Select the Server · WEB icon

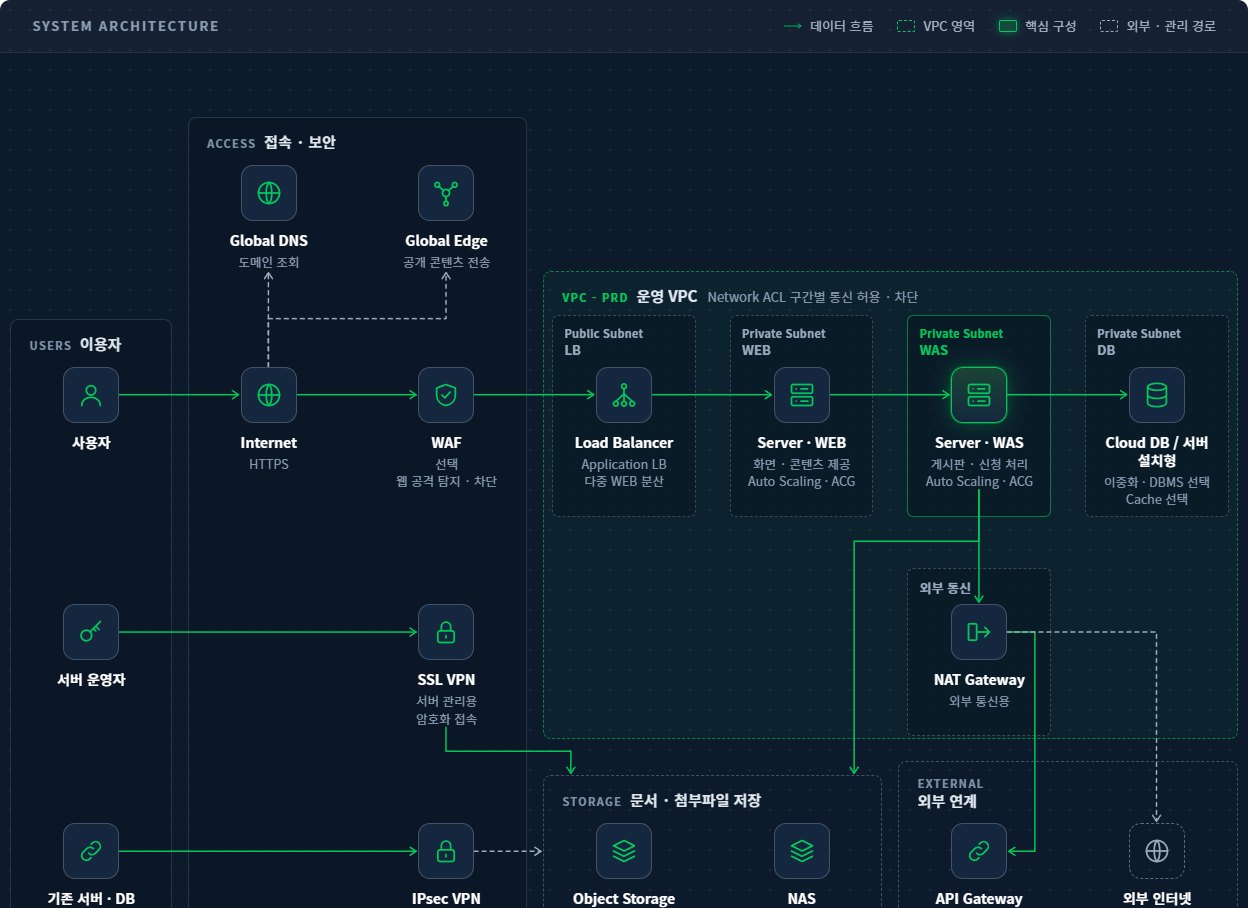point(802,395)
